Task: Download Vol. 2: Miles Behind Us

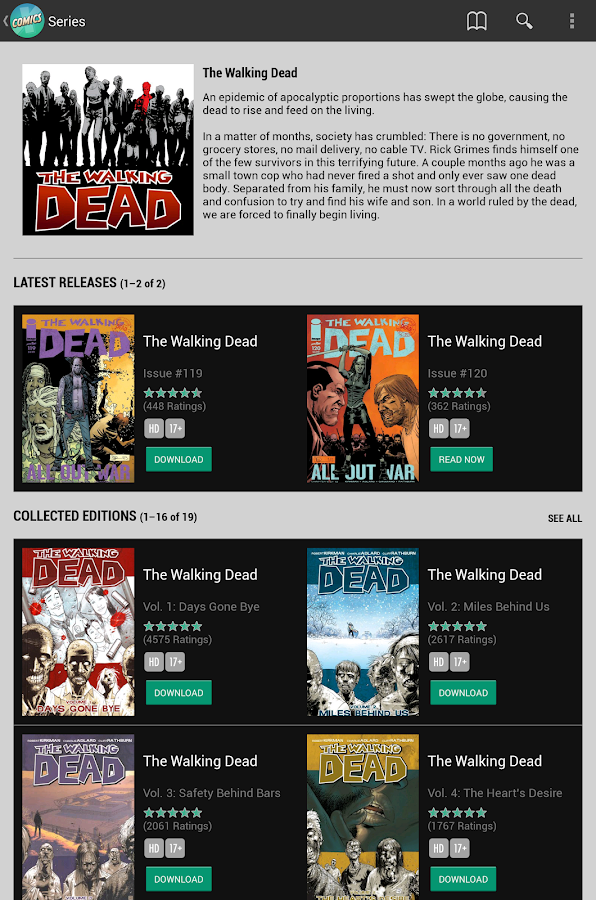Action: (463, 693)
